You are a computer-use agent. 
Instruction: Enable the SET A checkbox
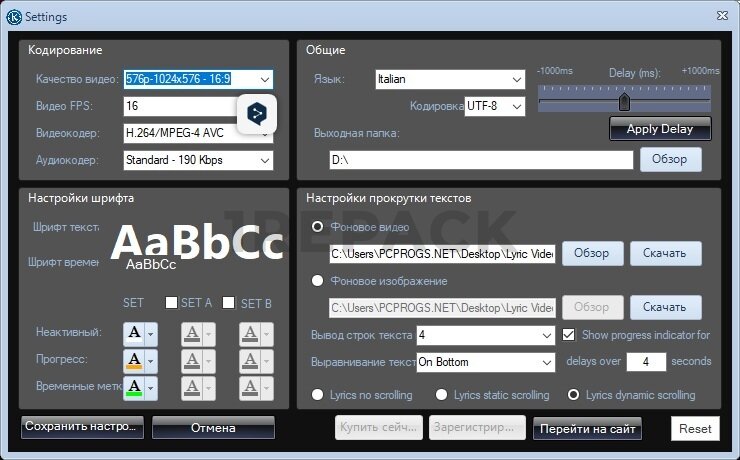click(171, 303)
